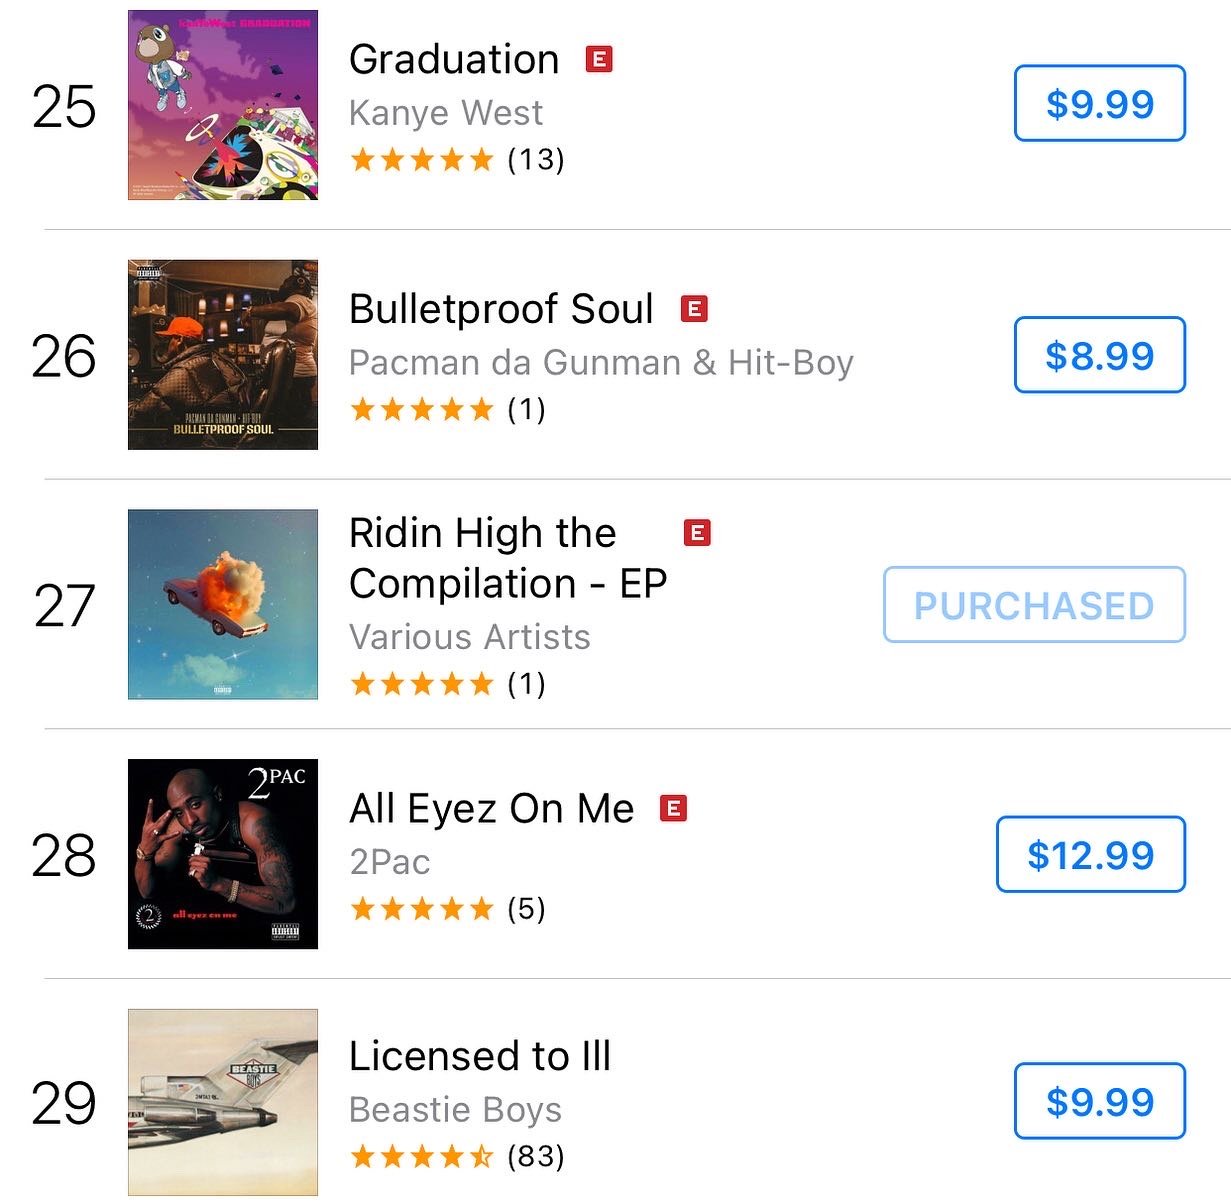Screen dimensions: 1231x1201
Task: Open the Graduation album artwork
Action: click(x=223, y=105)
